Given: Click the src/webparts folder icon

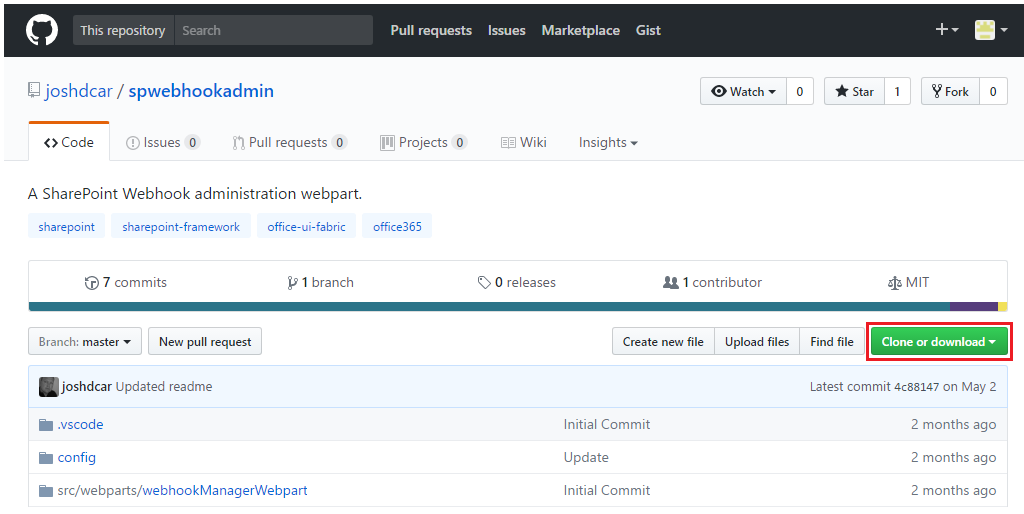Looking at the screenshot, I should point(46,490).
